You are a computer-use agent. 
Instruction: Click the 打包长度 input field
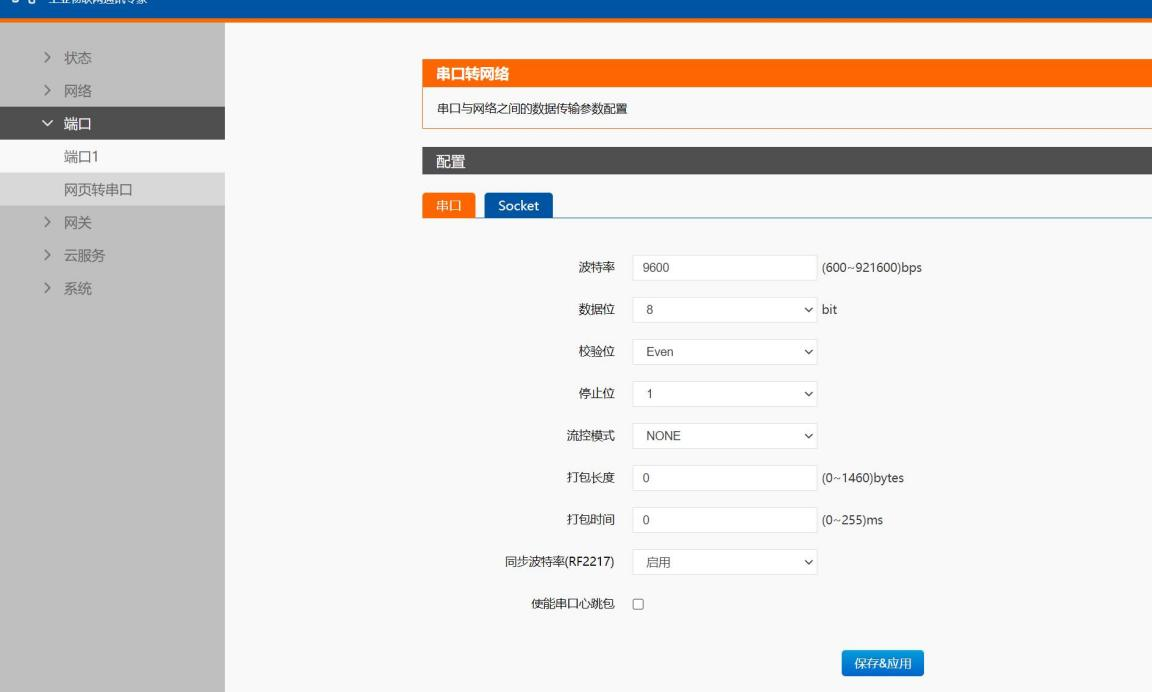724,478
